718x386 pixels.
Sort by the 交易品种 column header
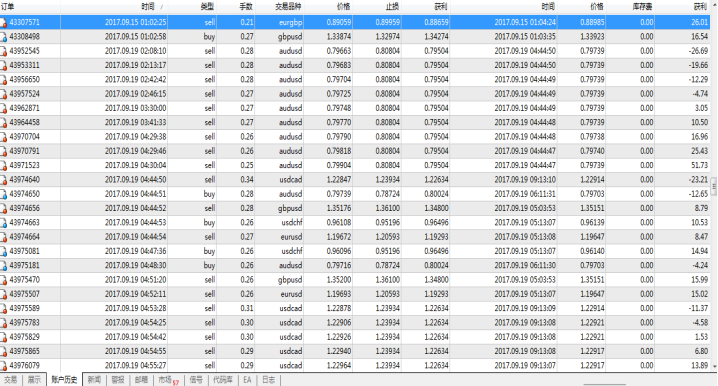pyautogui.click(x=288, y=7)
